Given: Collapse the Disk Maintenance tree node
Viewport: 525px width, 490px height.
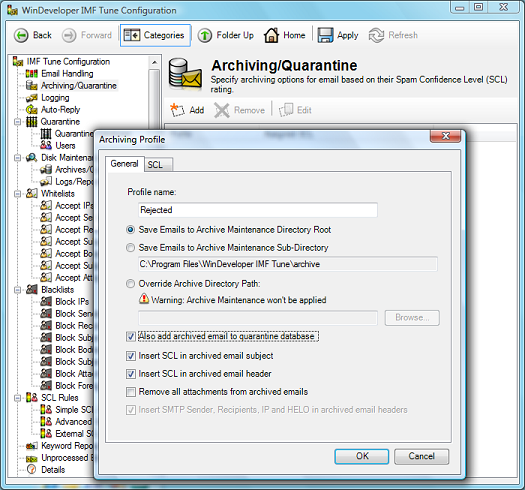Looking at the screenshot, I should tap(18, 158).
